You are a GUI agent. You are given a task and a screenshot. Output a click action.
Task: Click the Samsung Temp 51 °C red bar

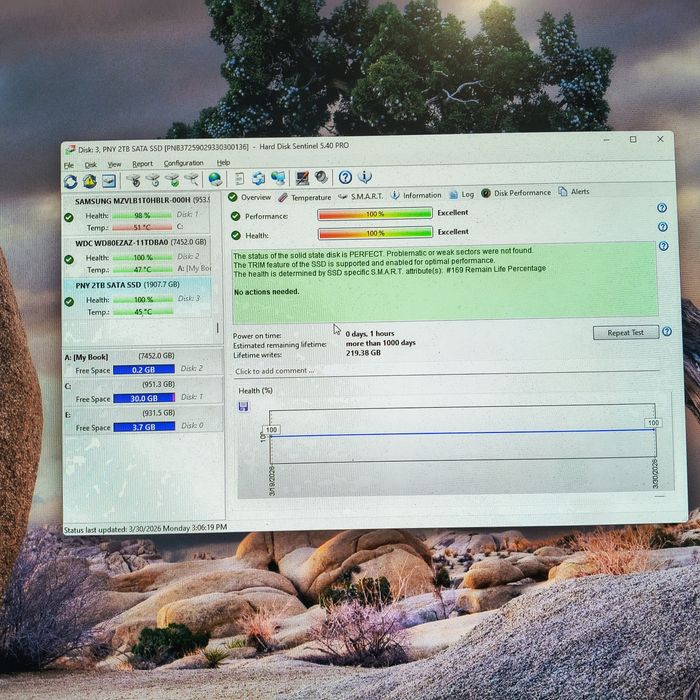142,228
